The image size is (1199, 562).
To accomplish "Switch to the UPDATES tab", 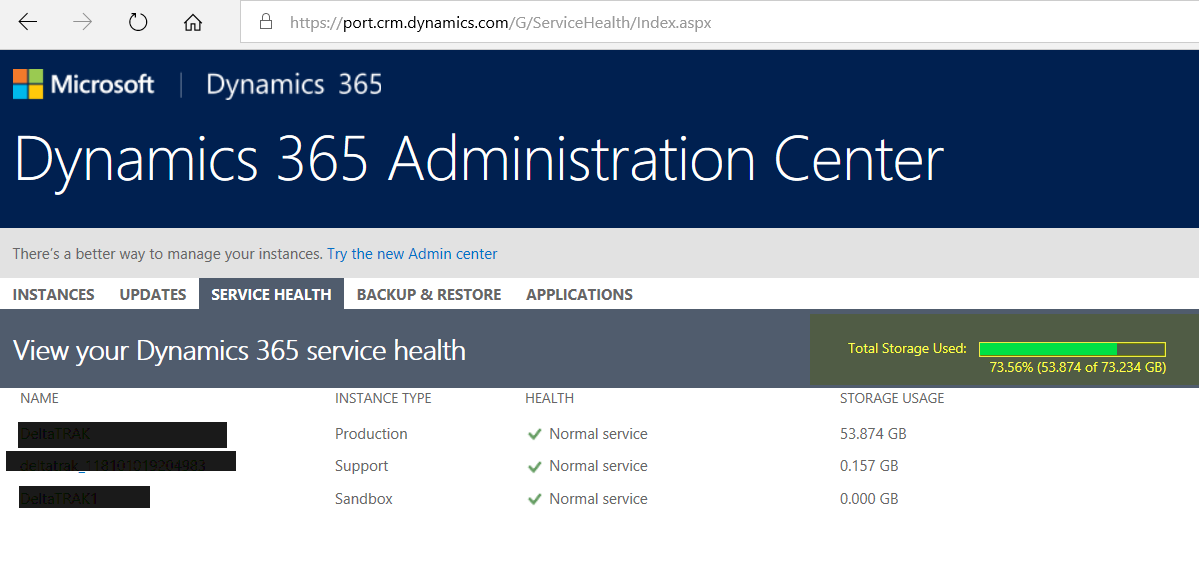I will (153, 294).
